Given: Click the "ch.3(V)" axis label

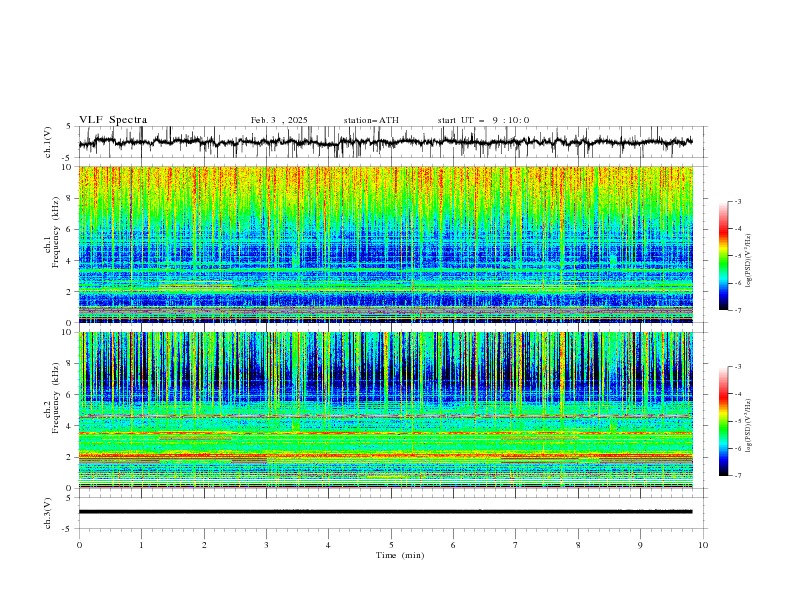Looking at the screenshot, I should click(x=48, y=513).
